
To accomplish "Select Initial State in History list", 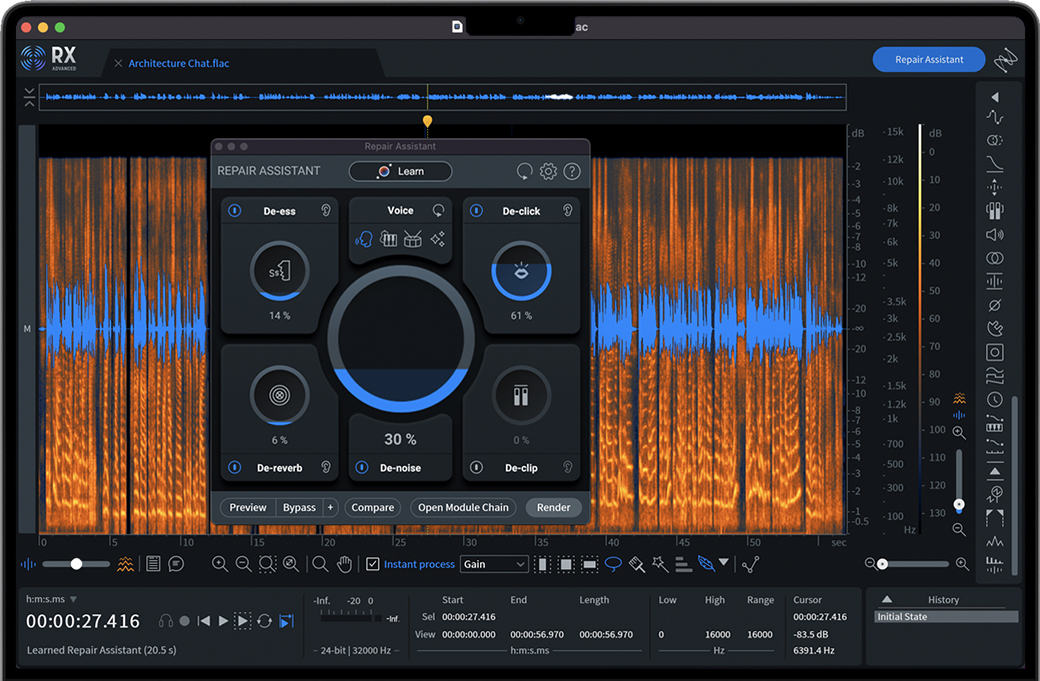I will tap(902, 617).
